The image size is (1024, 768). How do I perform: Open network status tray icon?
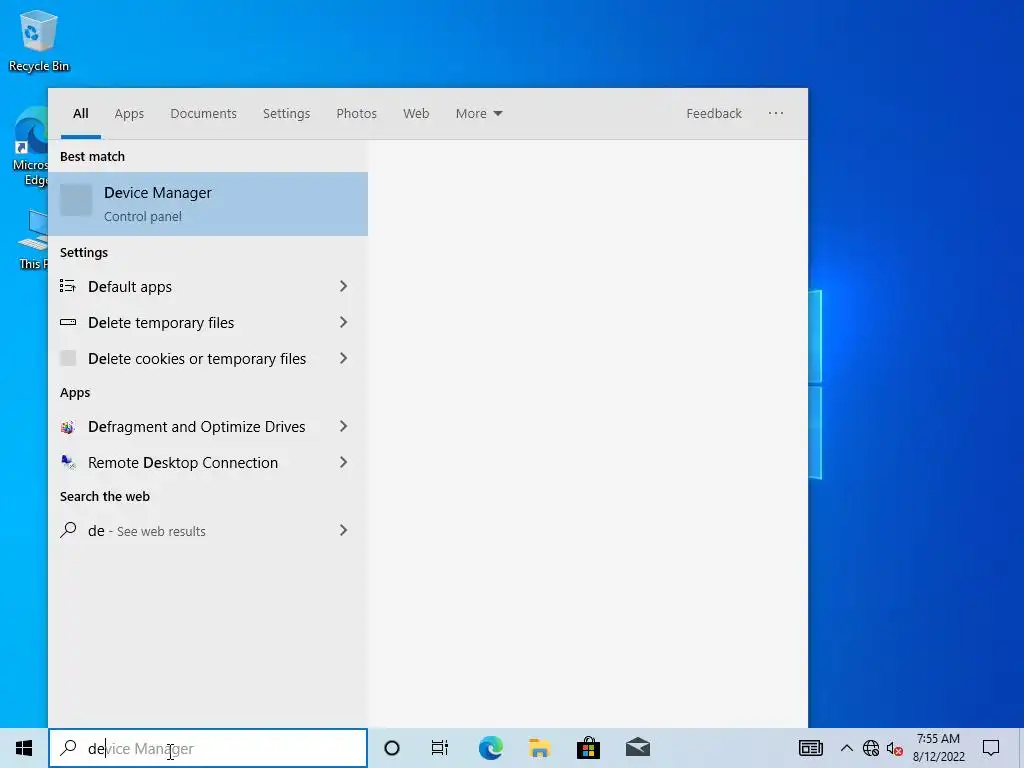click(871, 748)
